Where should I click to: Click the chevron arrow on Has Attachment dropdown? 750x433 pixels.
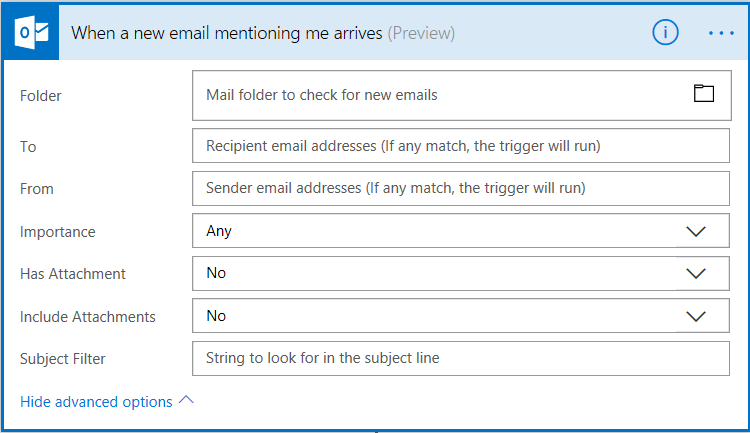pyautogui.click(x=696, y=273)
